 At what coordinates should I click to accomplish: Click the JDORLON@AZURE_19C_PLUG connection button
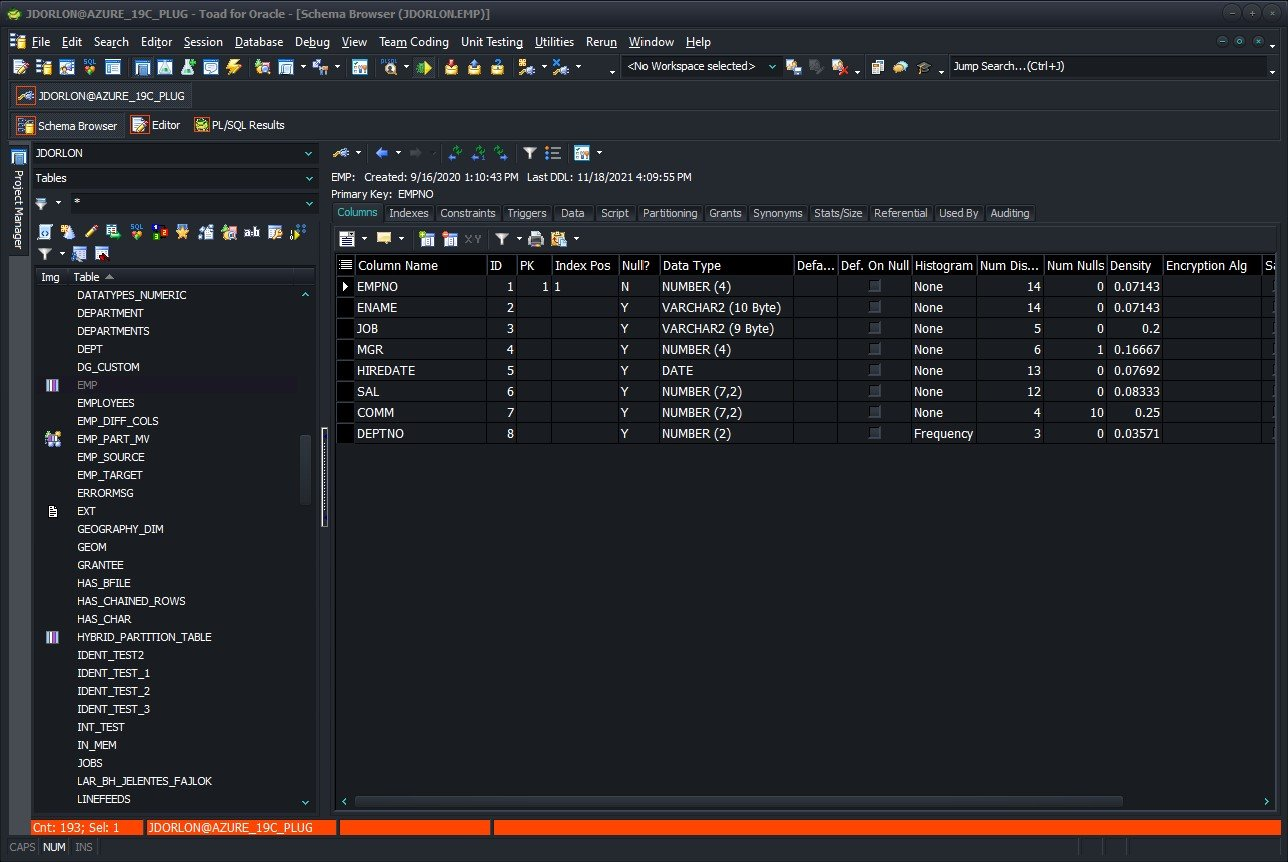coord(100,95)
